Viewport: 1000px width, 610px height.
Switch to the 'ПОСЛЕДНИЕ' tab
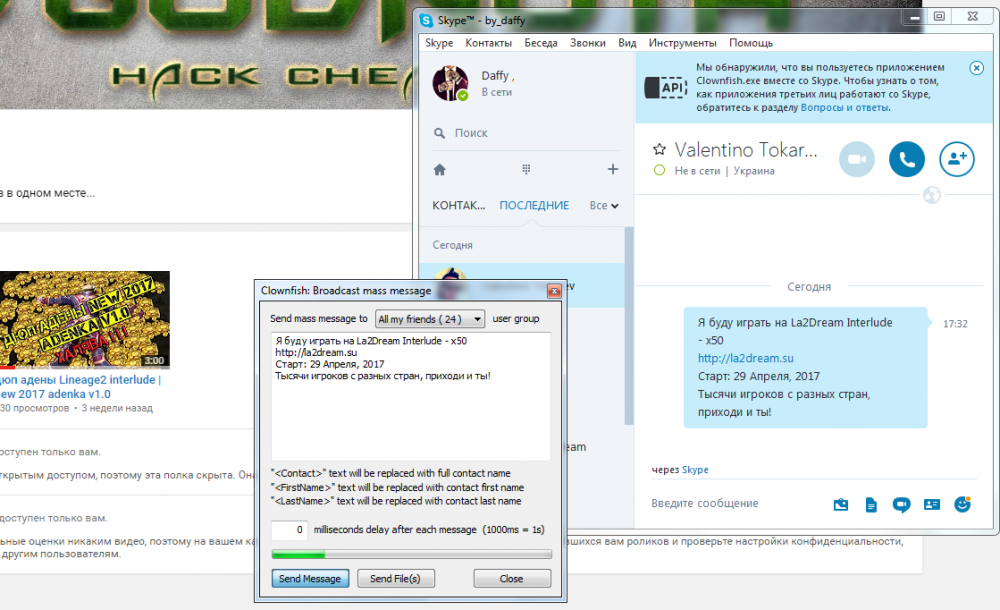click(534, 206)
